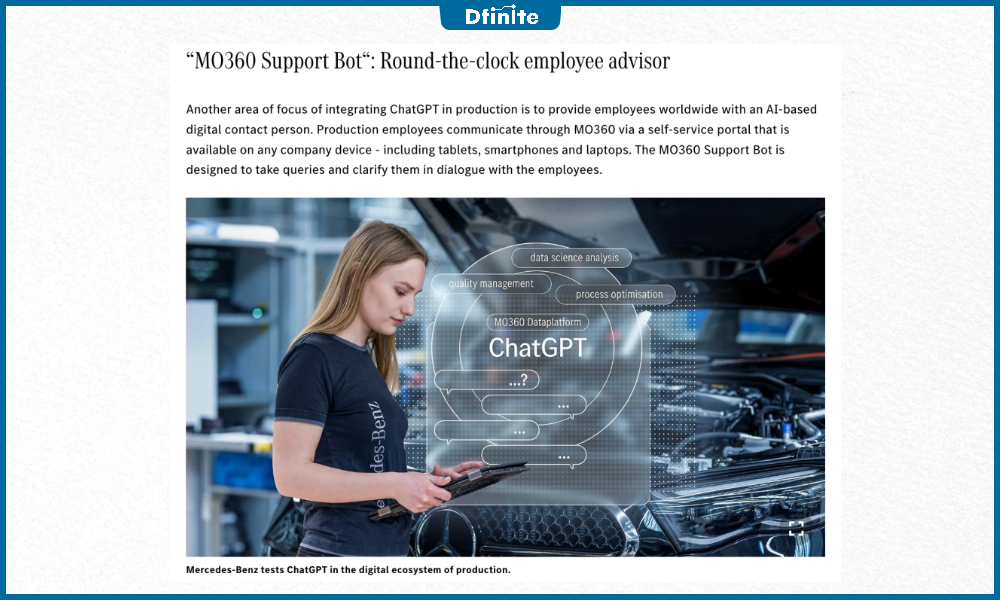Open the Mercedes-Benz ChatGPT production photo
This screenshot has width=1000, height=600.
click(x=505, y=377)
